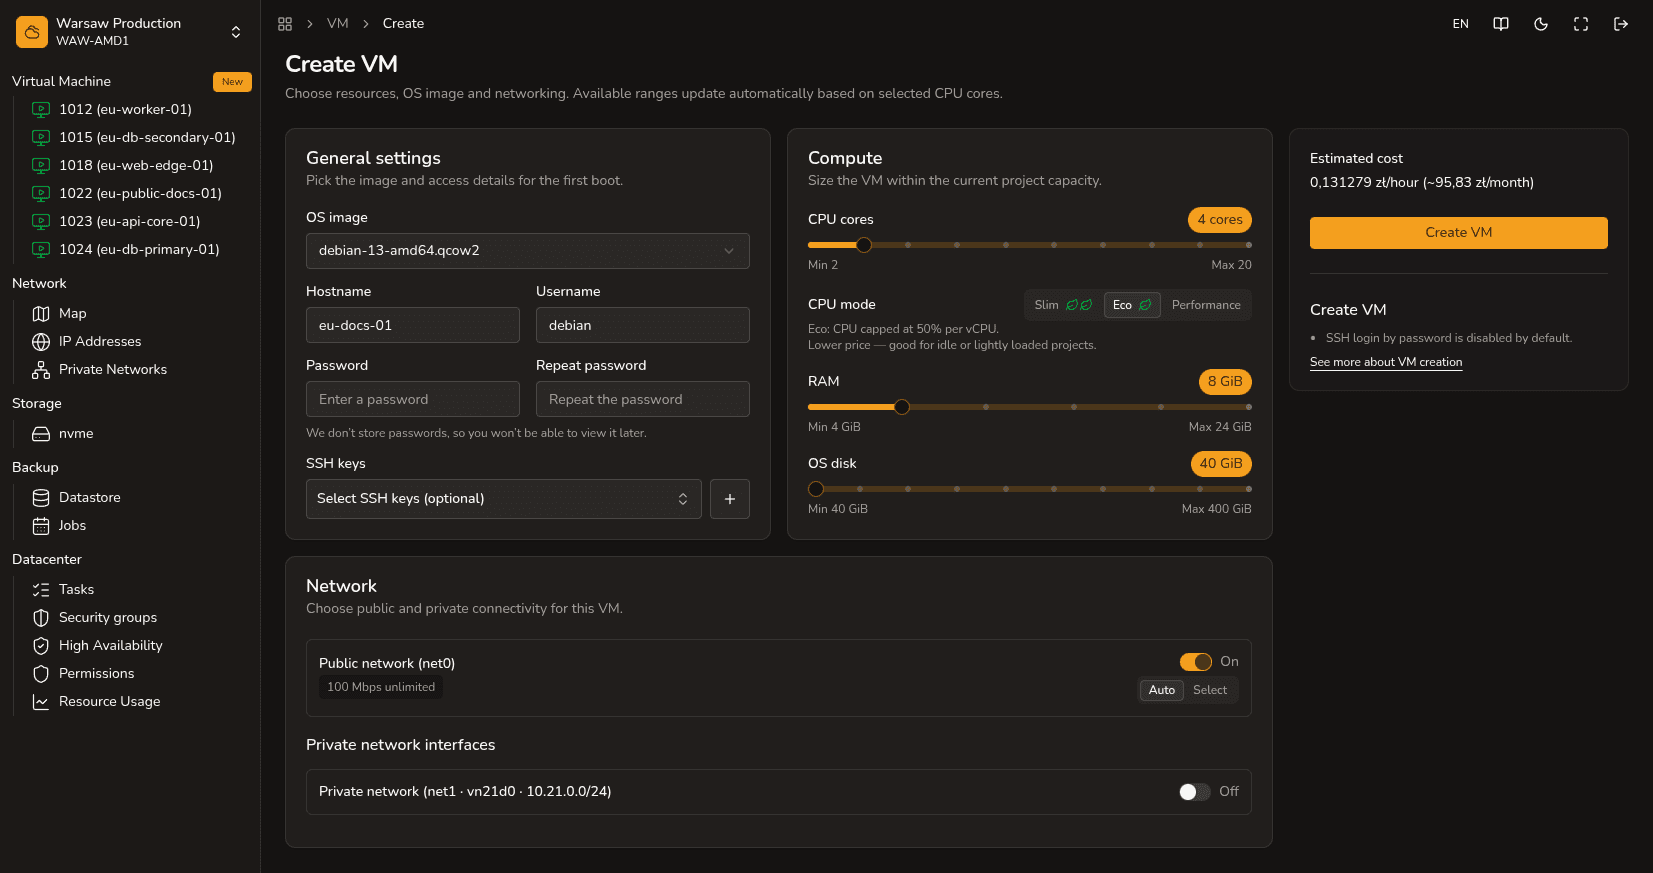
Task: Select Slim CPU mode
Action: coord(1063,305)
